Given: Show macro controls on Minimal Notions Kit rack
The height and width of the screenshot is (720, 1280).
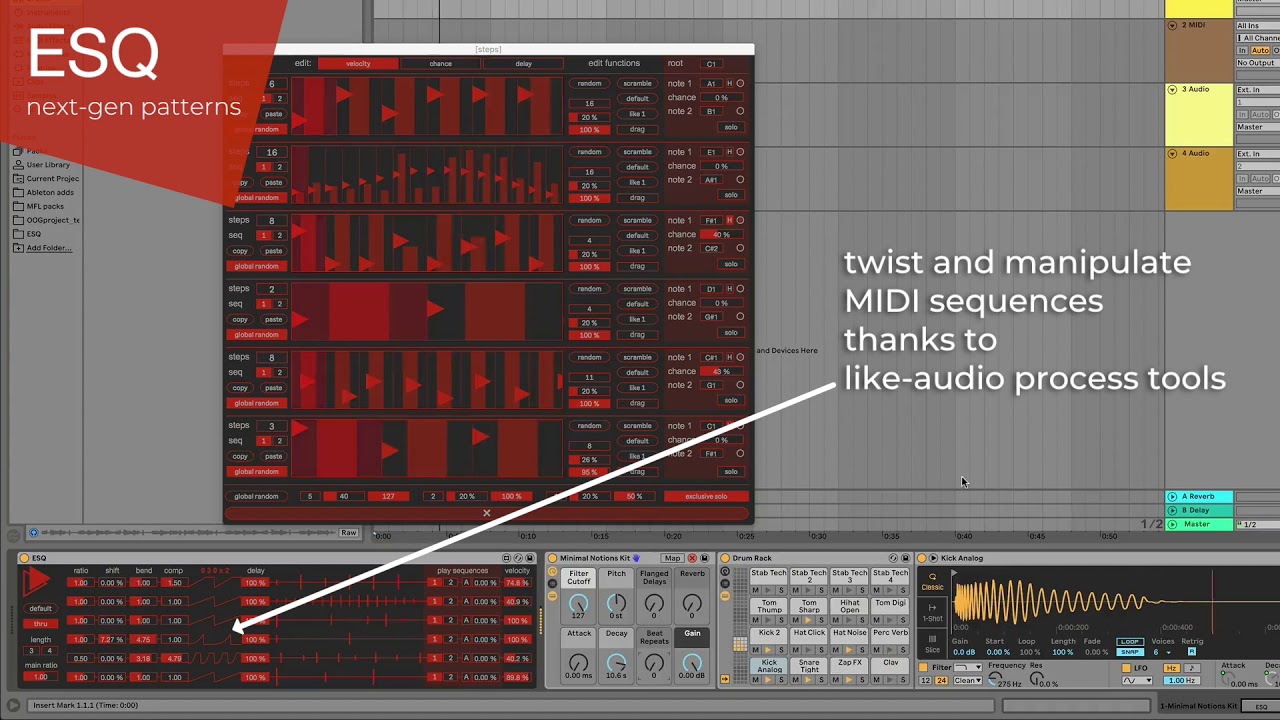Looking at the screenshot, I should pyautogui.click(x=552, y=571).
